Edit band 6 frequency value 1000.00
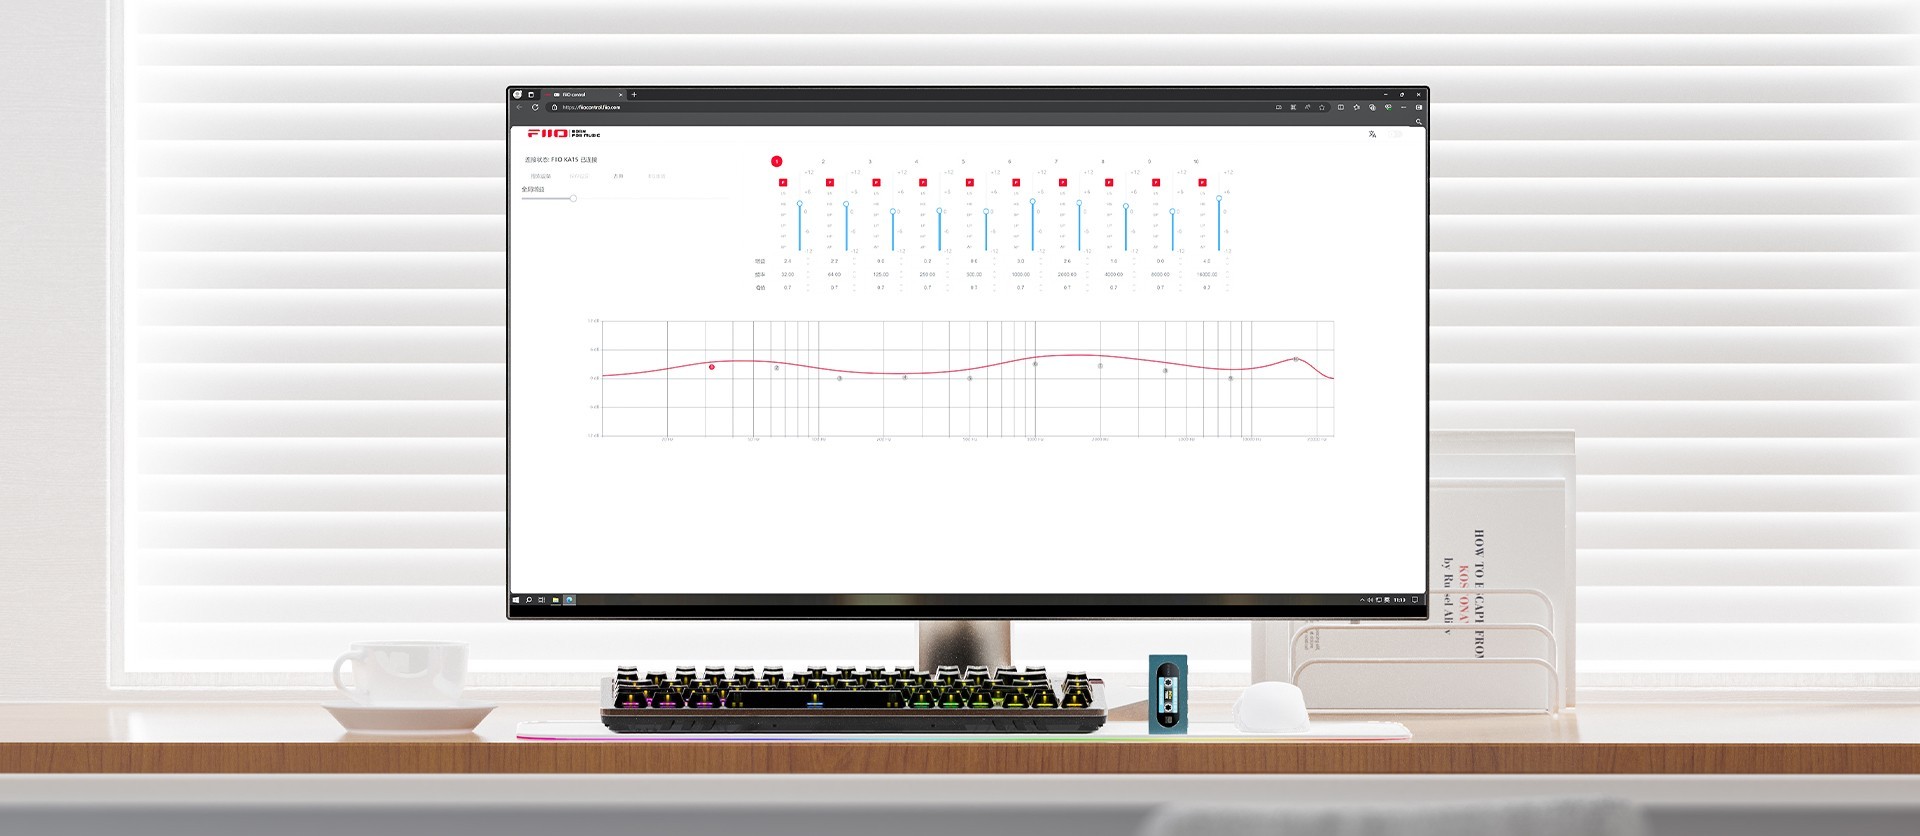Viewport: 1920px width, 836px height. click(1021, 274)
